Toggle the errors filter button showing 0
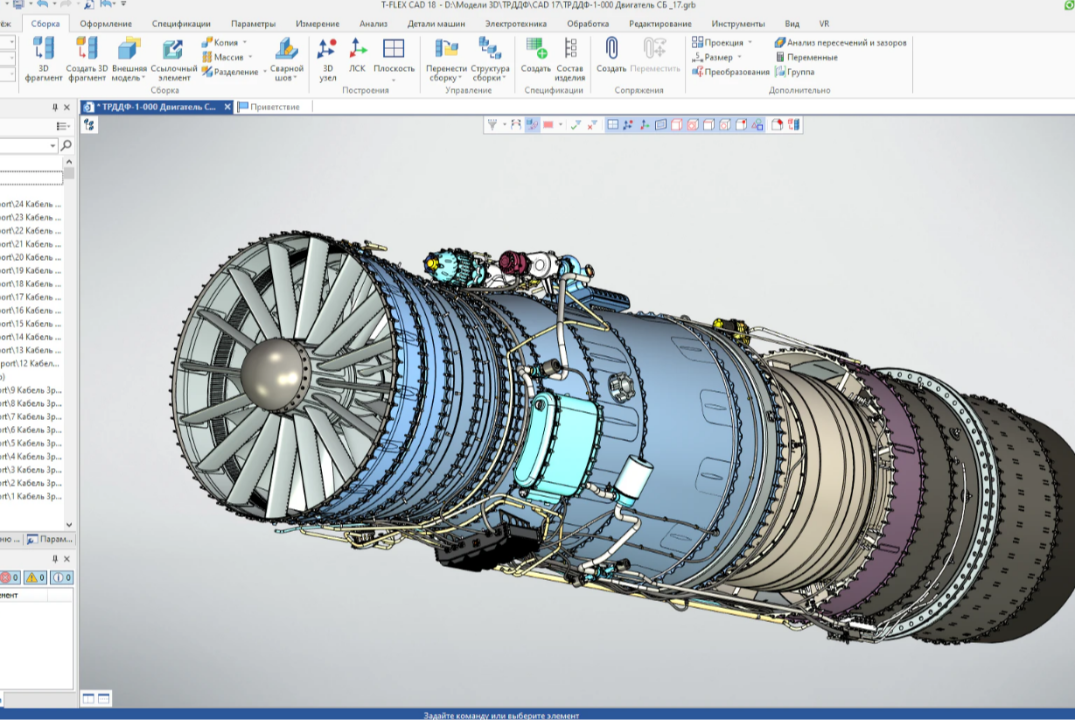 point(9,578)
